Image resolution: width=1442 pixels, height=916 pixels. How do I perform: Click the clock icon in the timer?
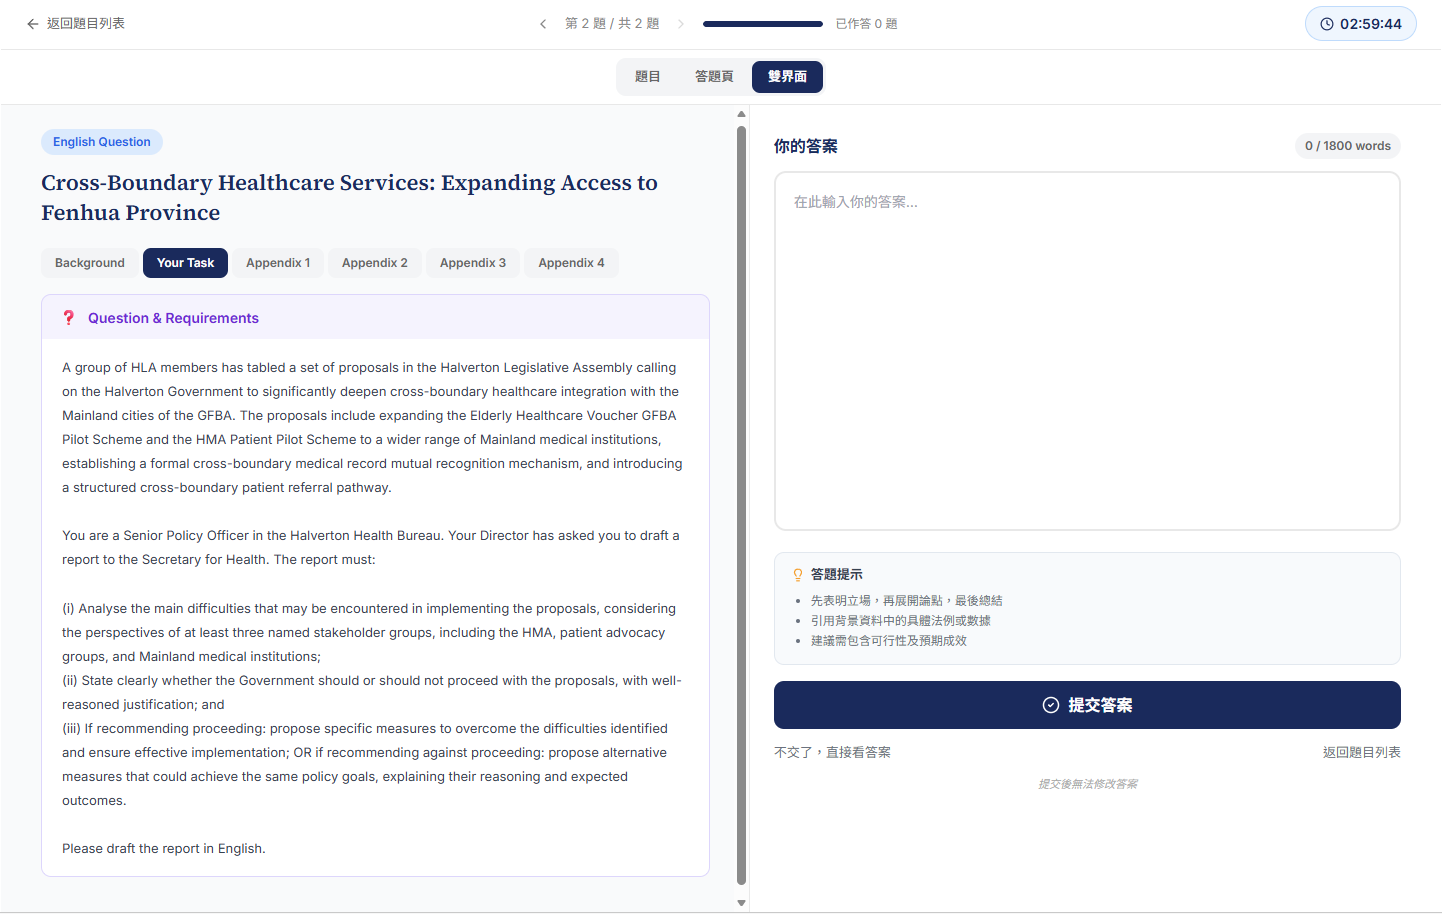[x=1327, y=24]
